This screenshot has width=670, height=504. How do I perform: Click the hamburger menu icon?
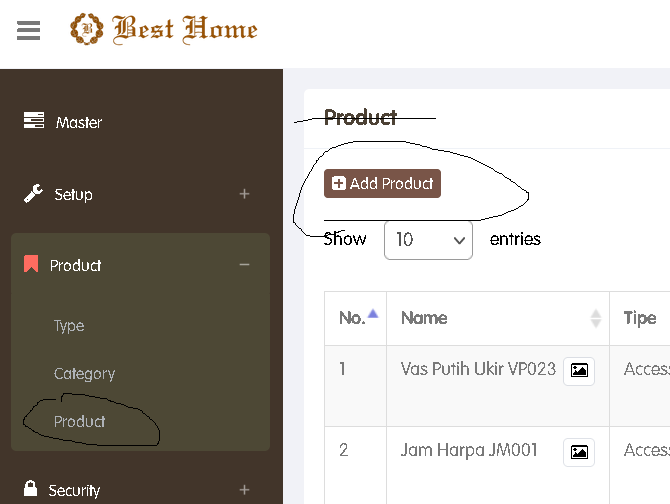[28, 30]
